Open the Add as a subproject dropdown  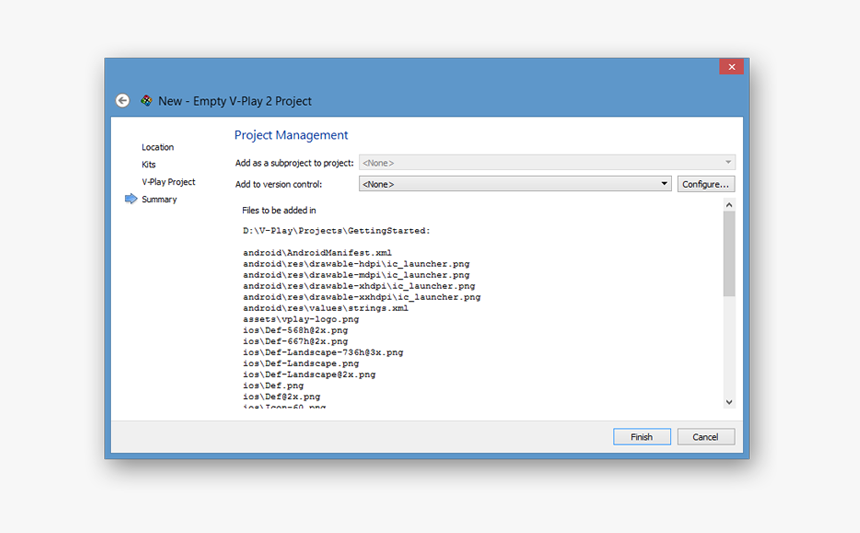[x=547, y=162]
